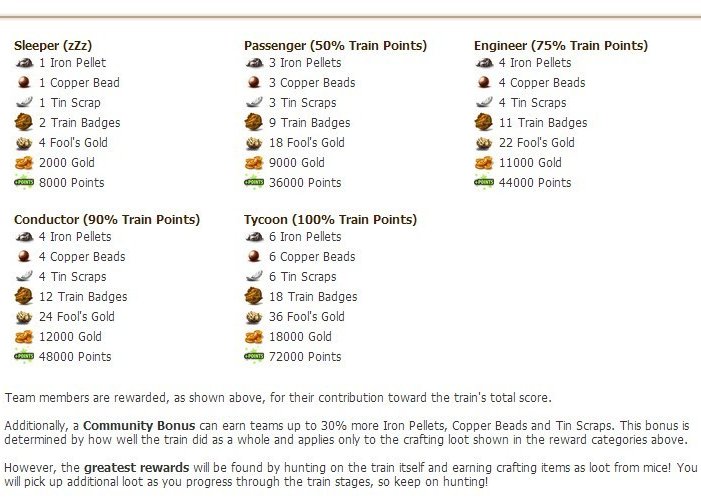
Task: Select the Conductor (90% Train Points) heading
Action: 107,220
